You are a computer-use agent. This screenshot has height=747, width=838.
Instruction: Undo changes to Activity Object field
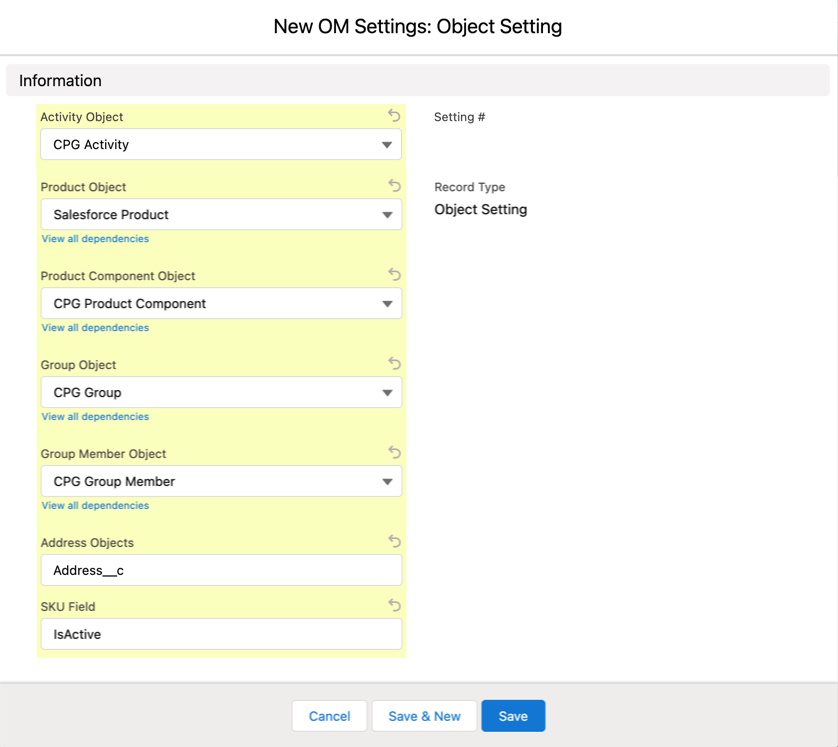coord(394,116)
